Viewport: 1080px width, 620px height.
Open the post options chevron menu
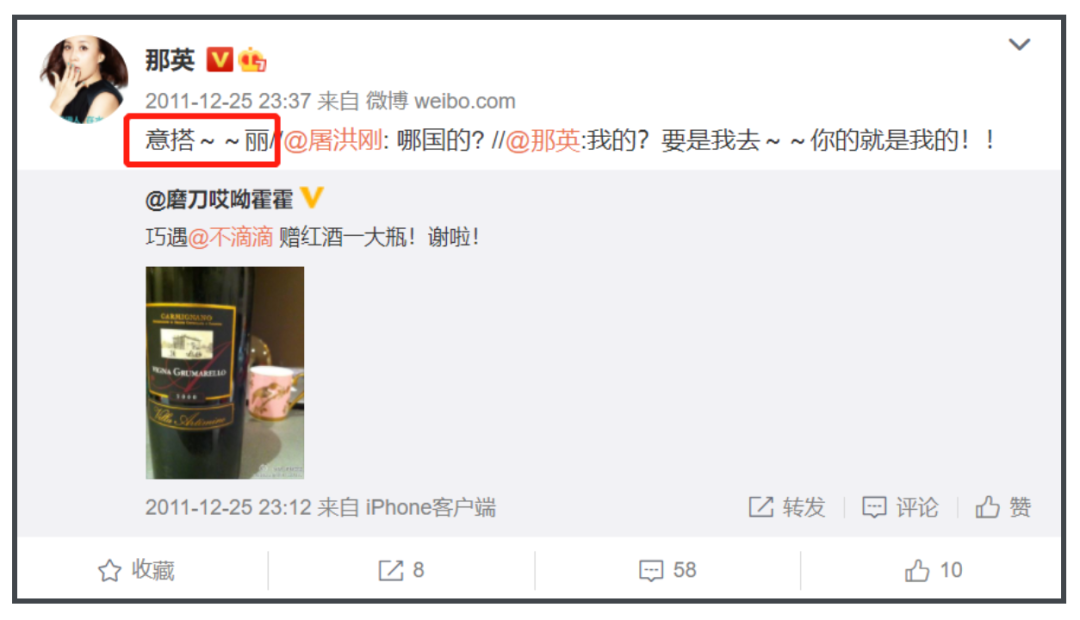[1019, 45]
